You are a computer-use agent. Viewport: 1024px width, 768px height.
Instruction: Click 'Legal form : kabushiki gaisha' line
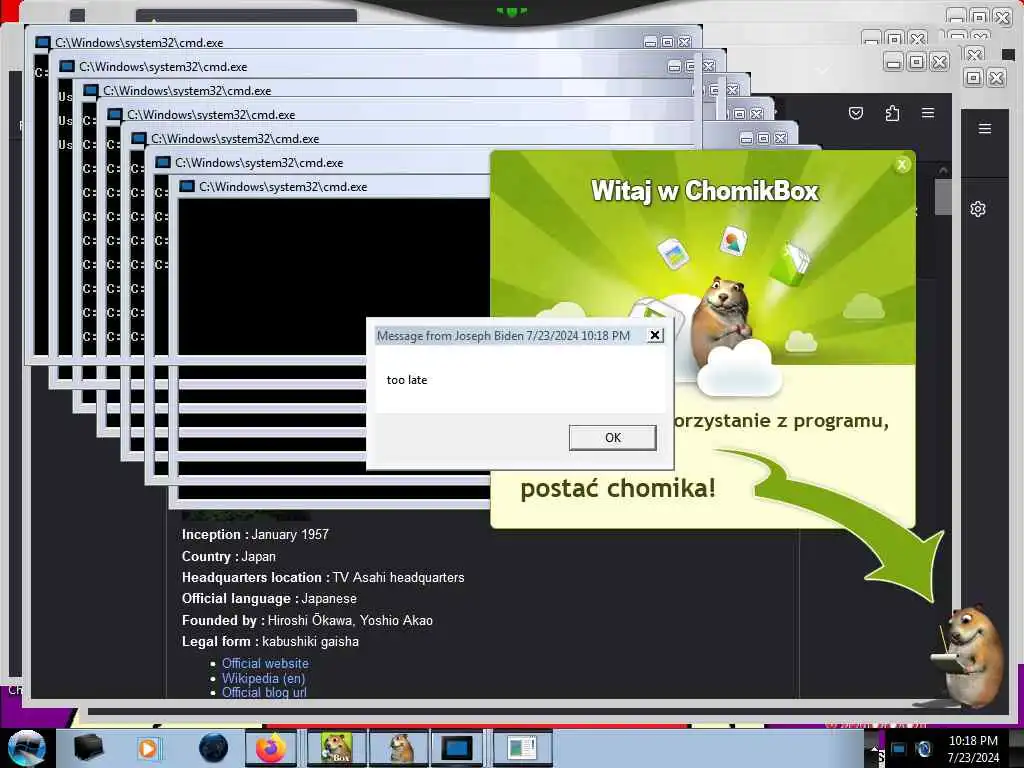[270, 641]
